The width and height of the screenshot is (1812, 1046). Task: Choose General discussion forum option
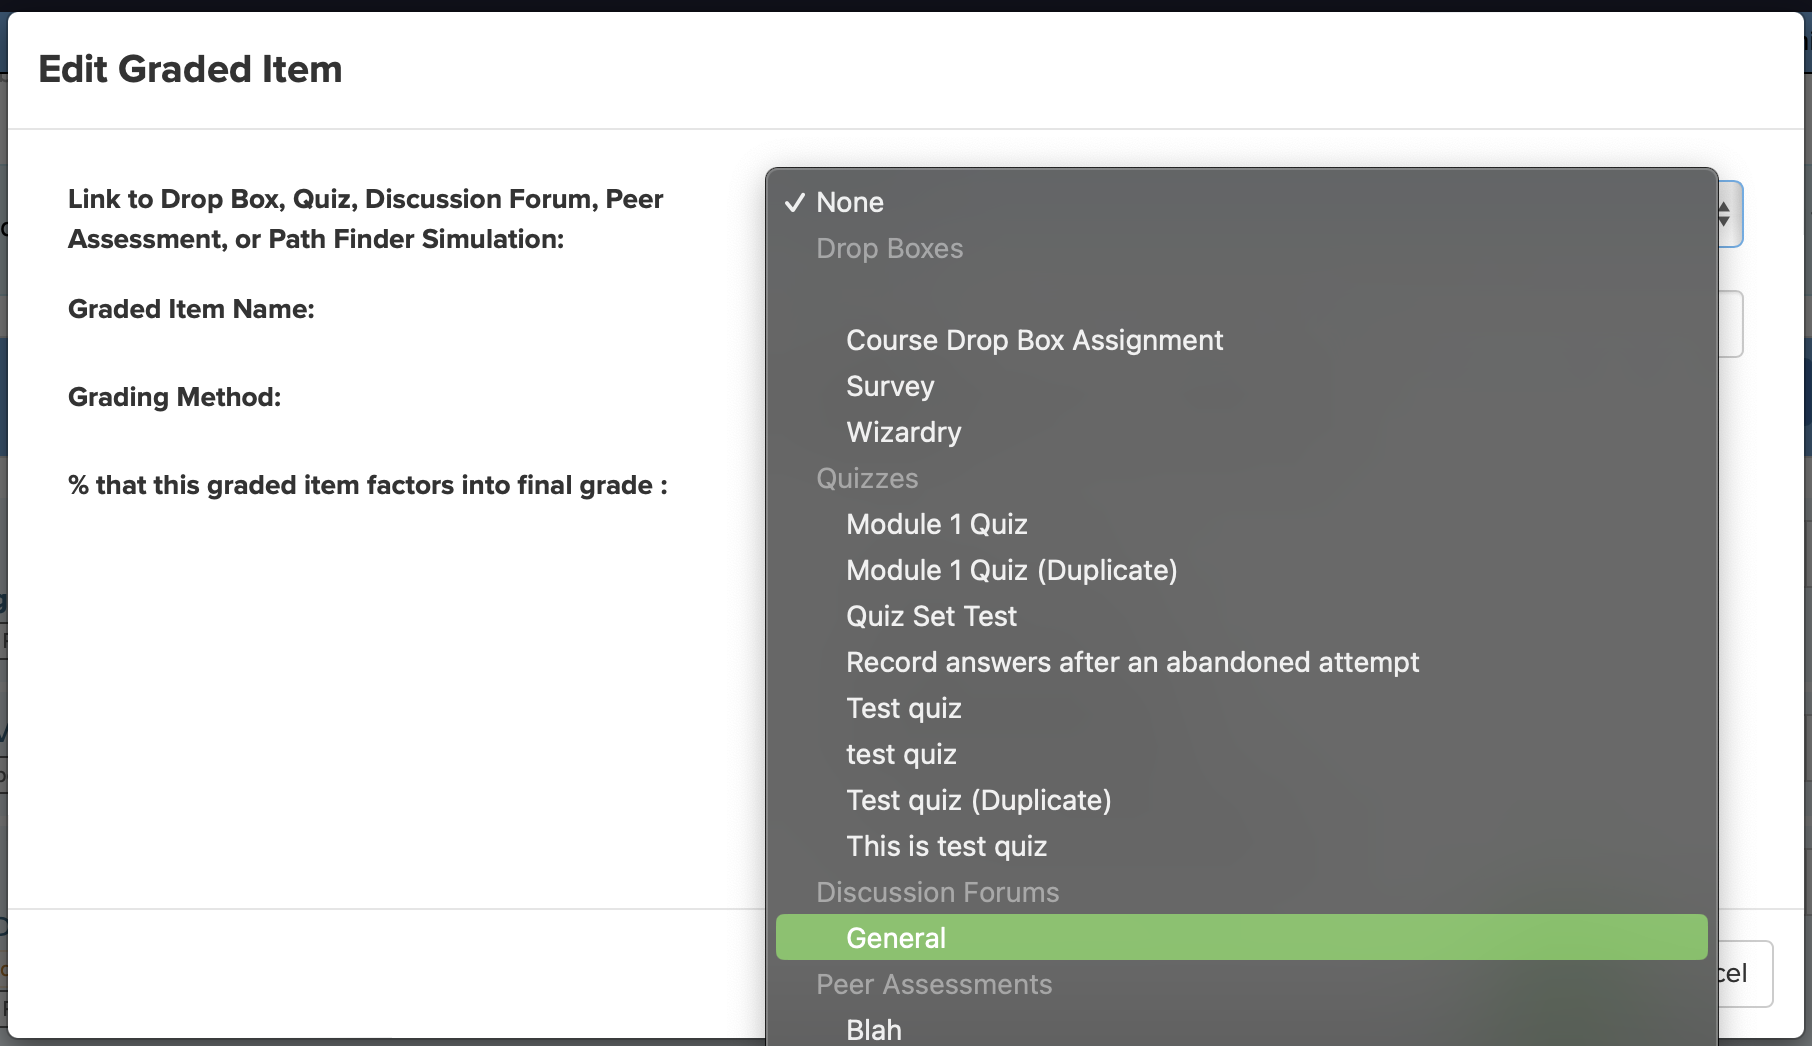[1241, 938]
